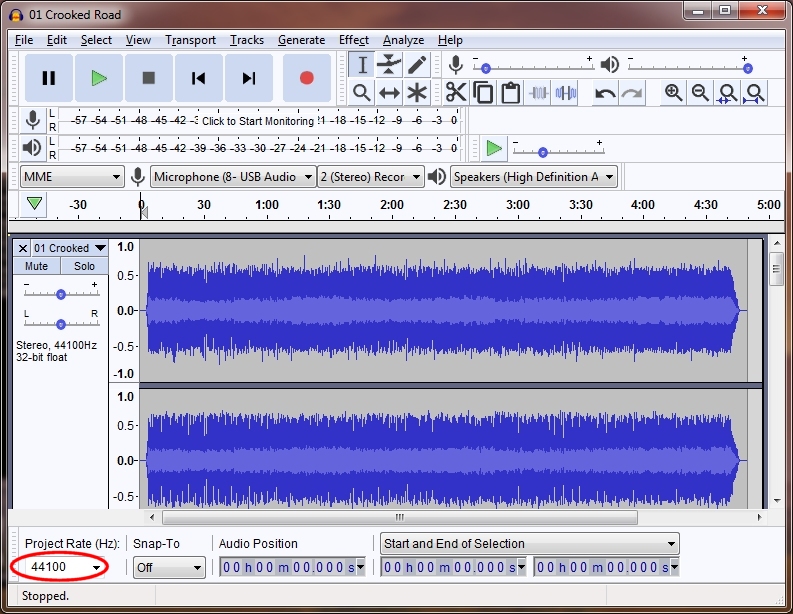Image resolution: width=793 pixels, height=614 pixels.
Task: Open the File menu
Action: (x=24, y=40)
